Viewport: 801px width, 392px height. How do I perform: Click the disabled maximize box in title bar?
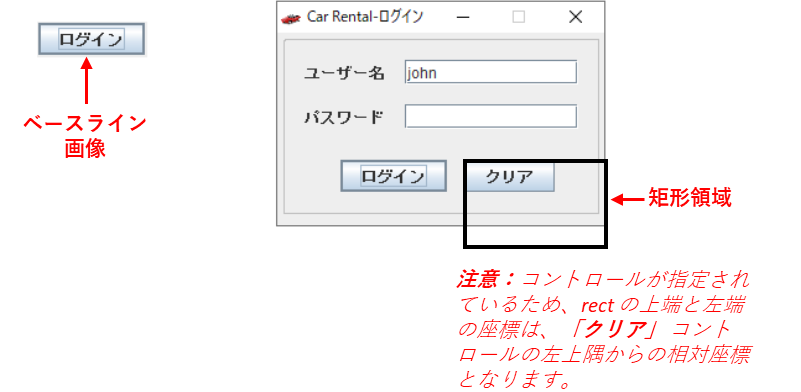tap(519, 17)
